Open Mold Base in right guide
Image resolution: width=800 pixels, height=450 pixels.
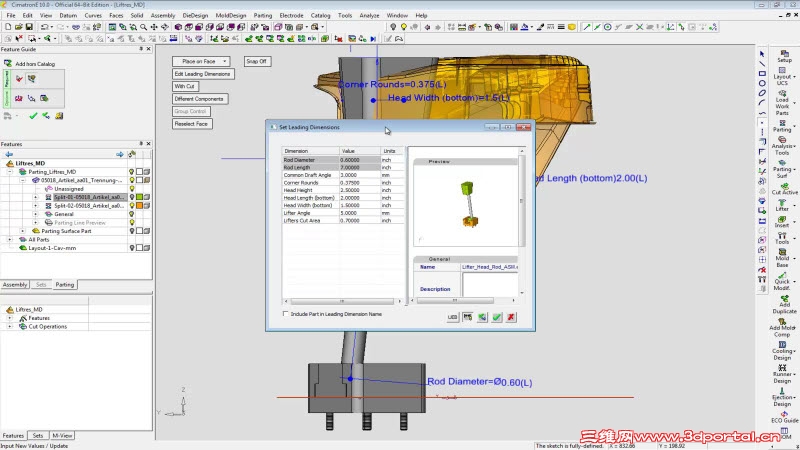tap(782, 258)
